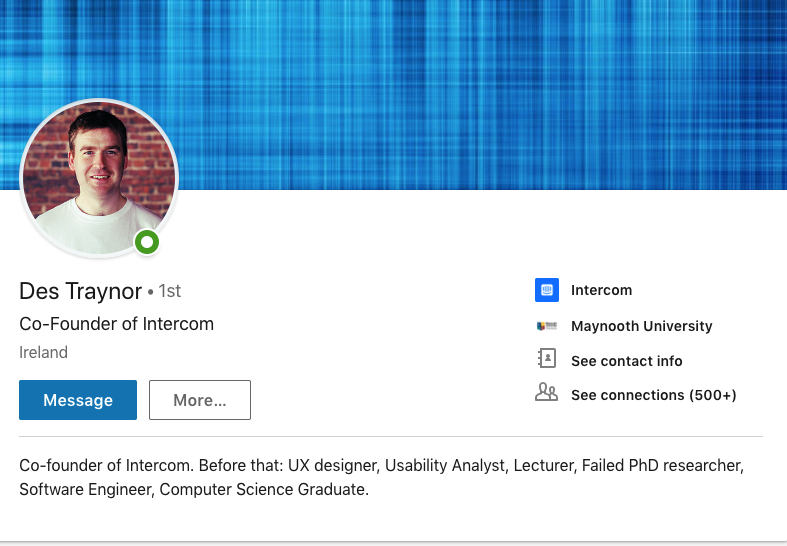Open the circular profile photo
Screen dimensions: 787x546
[x=99, y=178]
